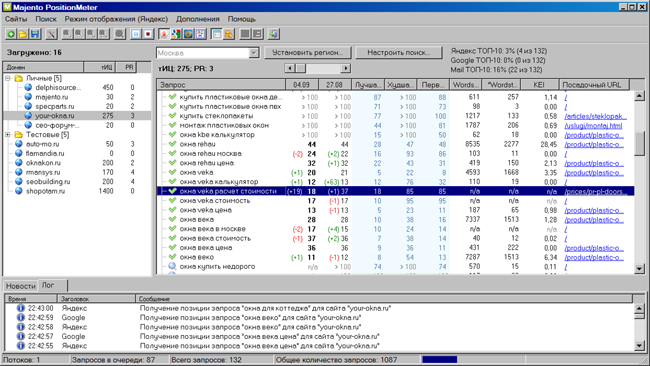Switch to the Лог tab
Screen dimensions: 650x366
52,286
